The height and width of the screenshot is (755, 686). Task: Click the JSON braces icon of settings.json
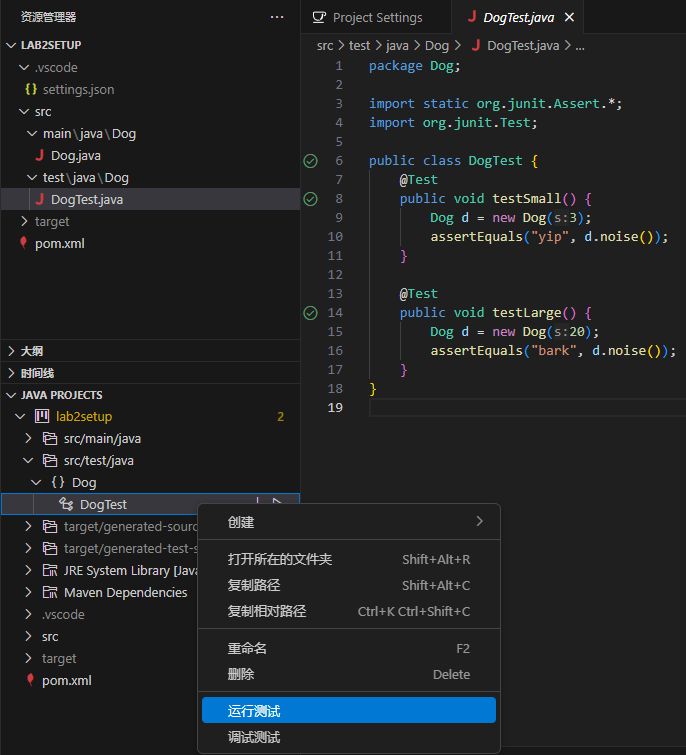[x=31, y=89]
